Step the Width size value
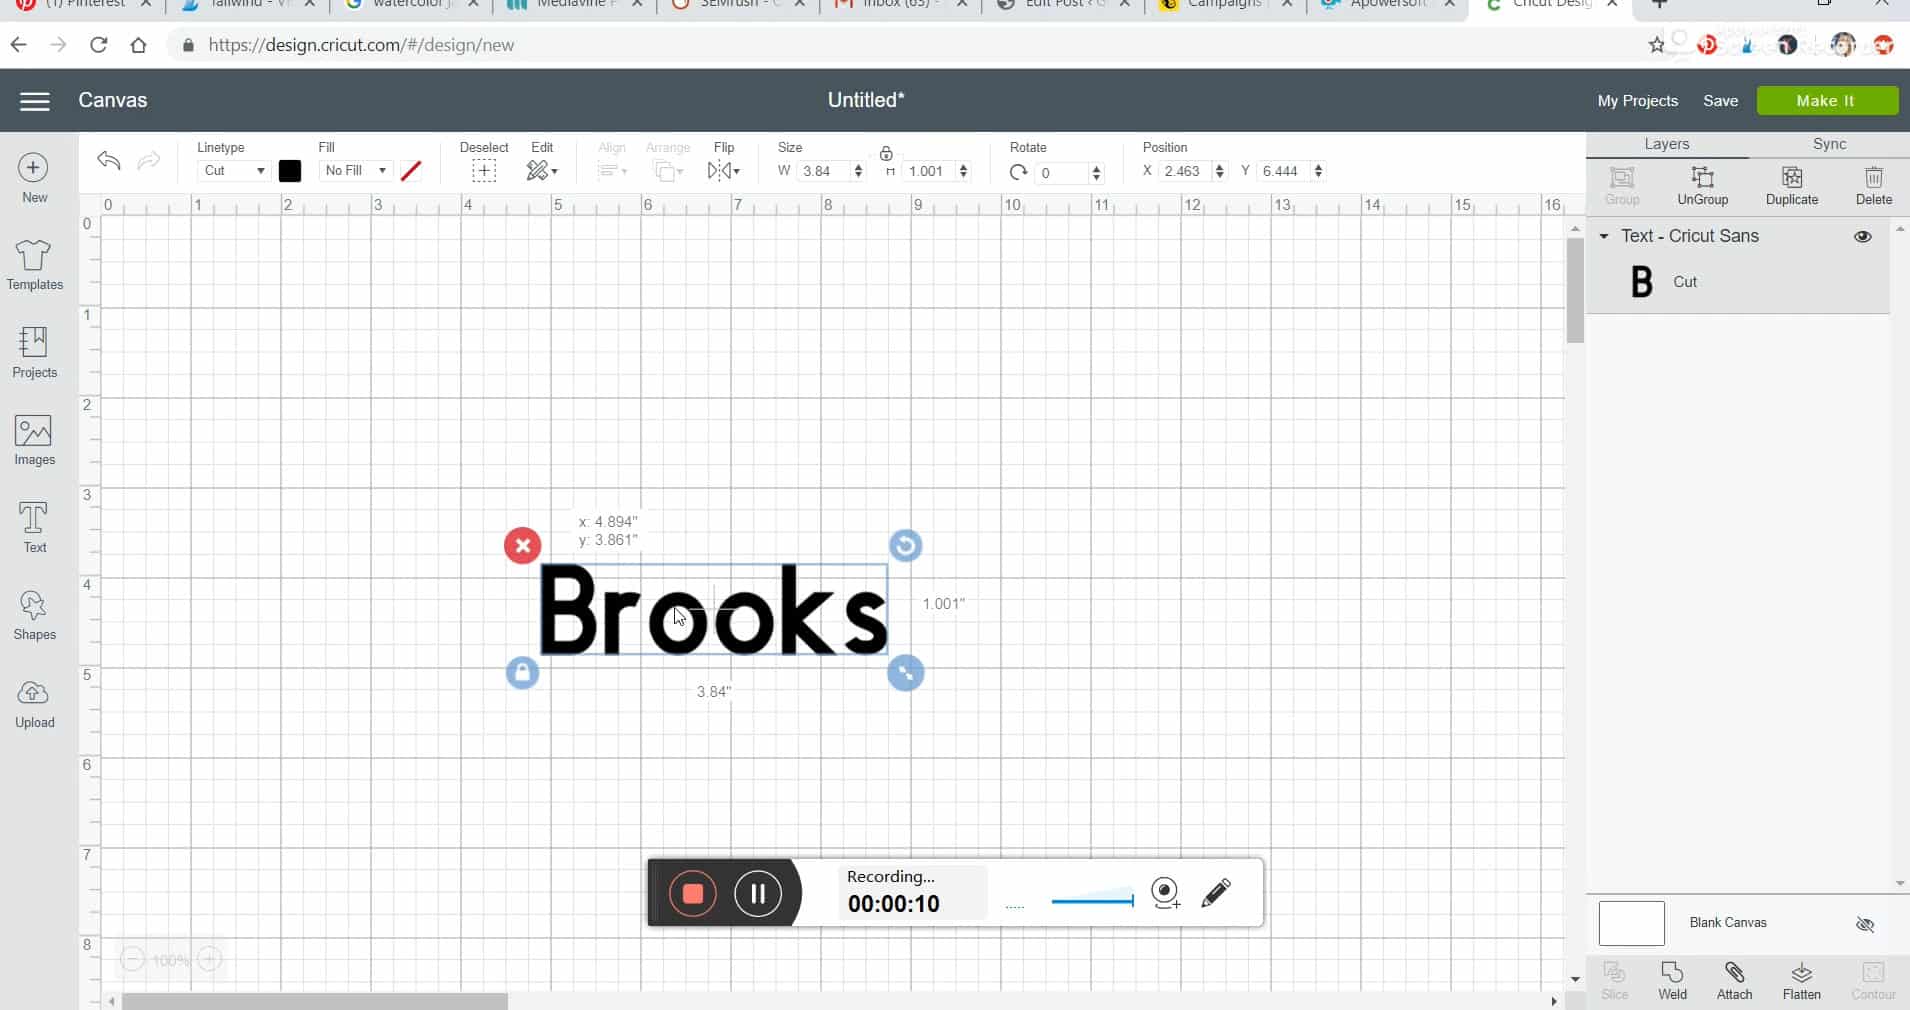The height and width of the screenshot is (1010, 1910). pyautogui.click(x=858, y=171)
